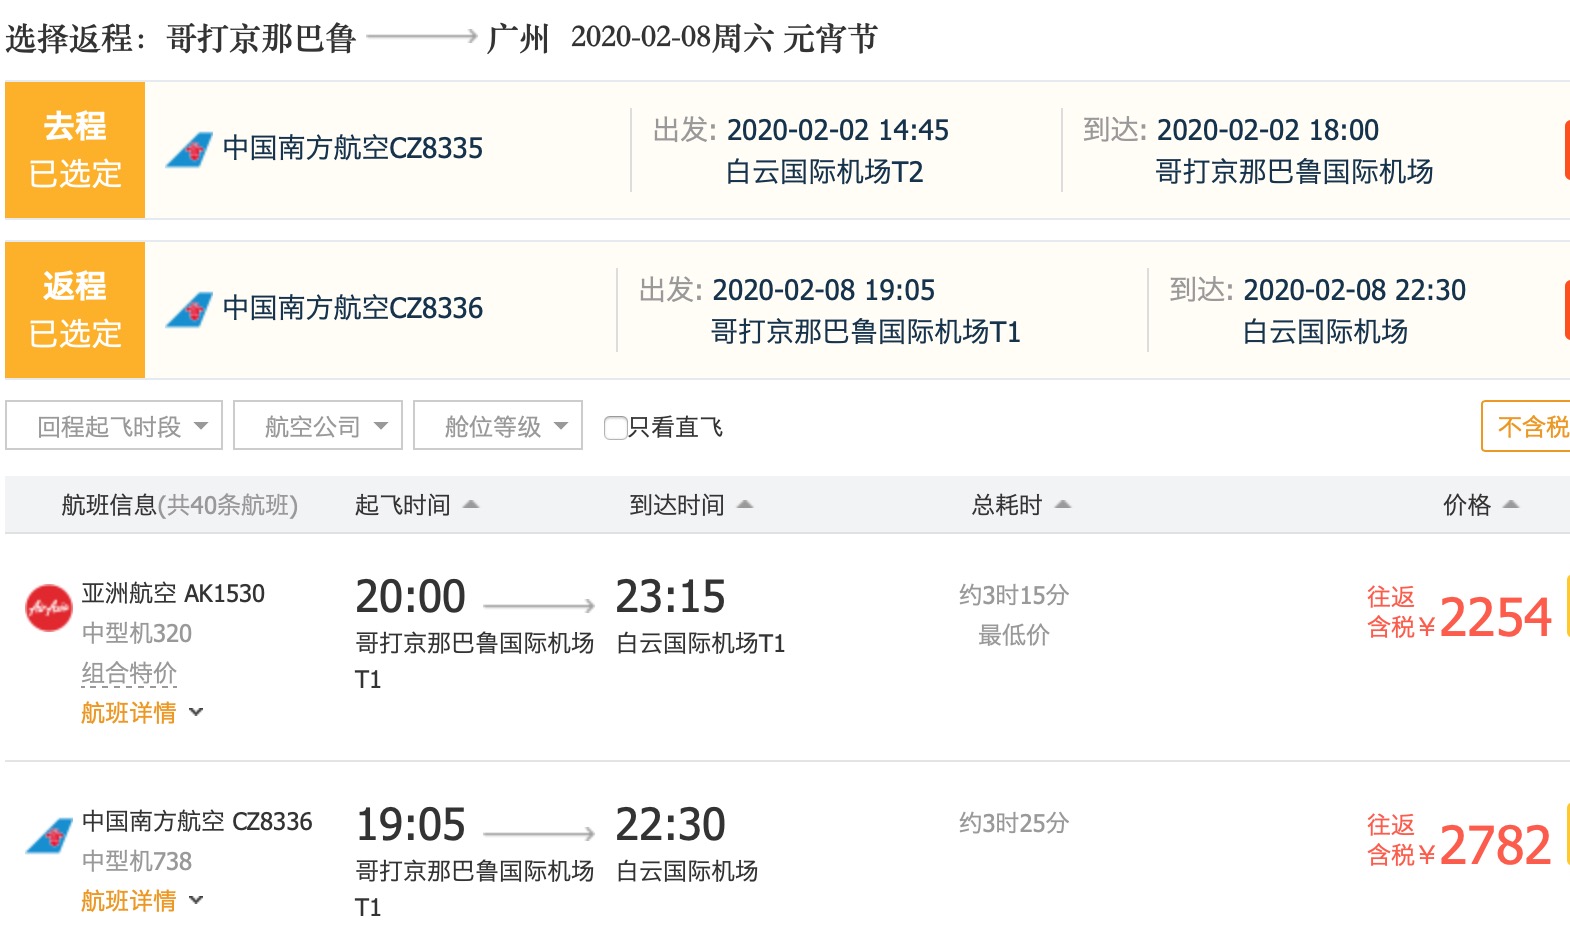Screen dimensions: 1570x932
Task: Click China Southern logo in flight list row
Action: pos(48,836)
